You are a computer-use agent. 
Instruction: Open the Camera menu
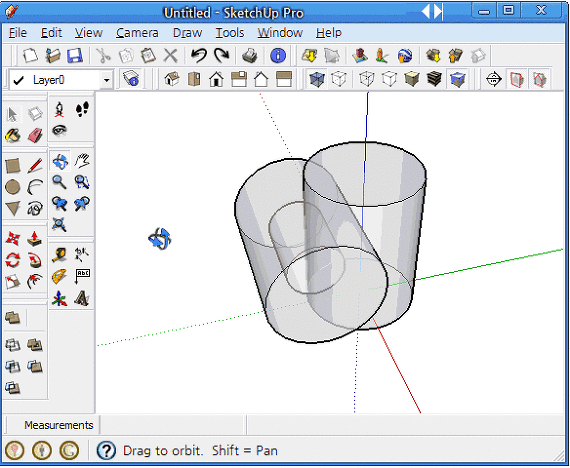click(x=137, y=33)
